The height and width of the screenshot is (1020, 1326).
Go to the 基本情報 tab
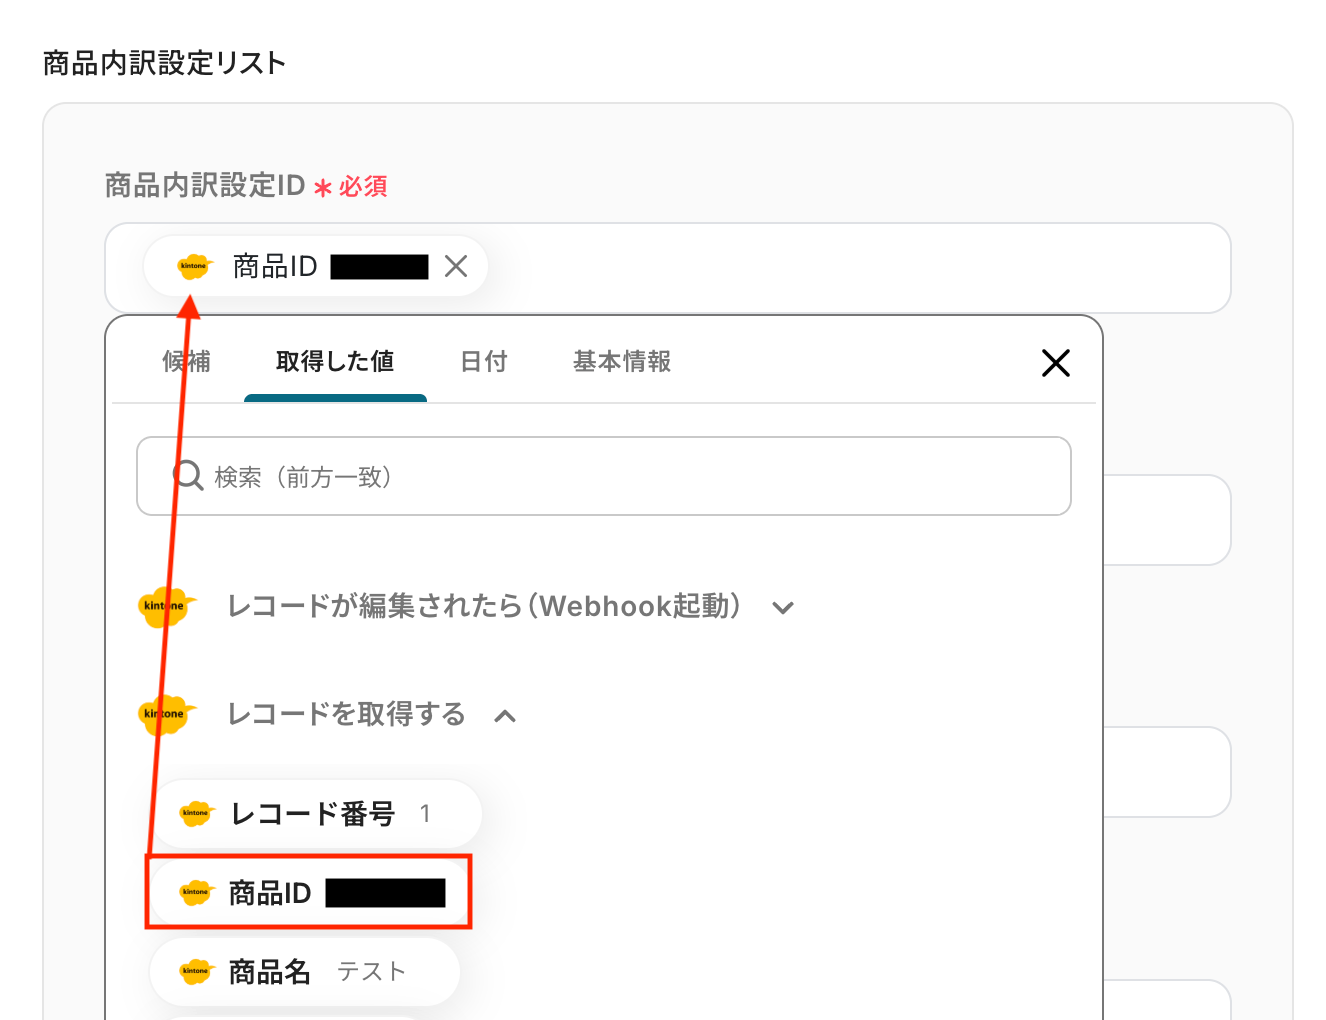coord(622,362)
